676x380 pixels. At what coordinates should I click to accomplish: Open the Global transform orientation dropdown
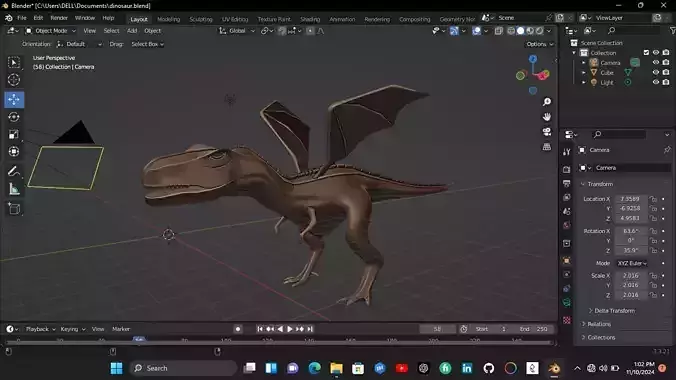coord(237,31)
